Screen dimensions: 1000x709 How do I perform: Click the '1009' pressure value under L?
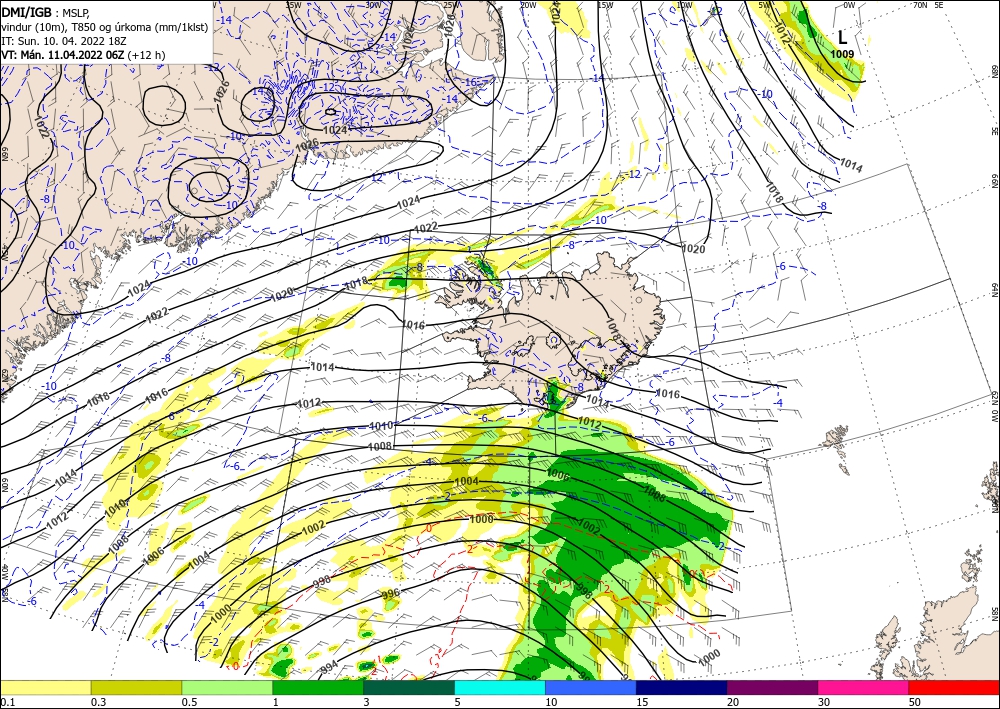click(x=842, y=54)
